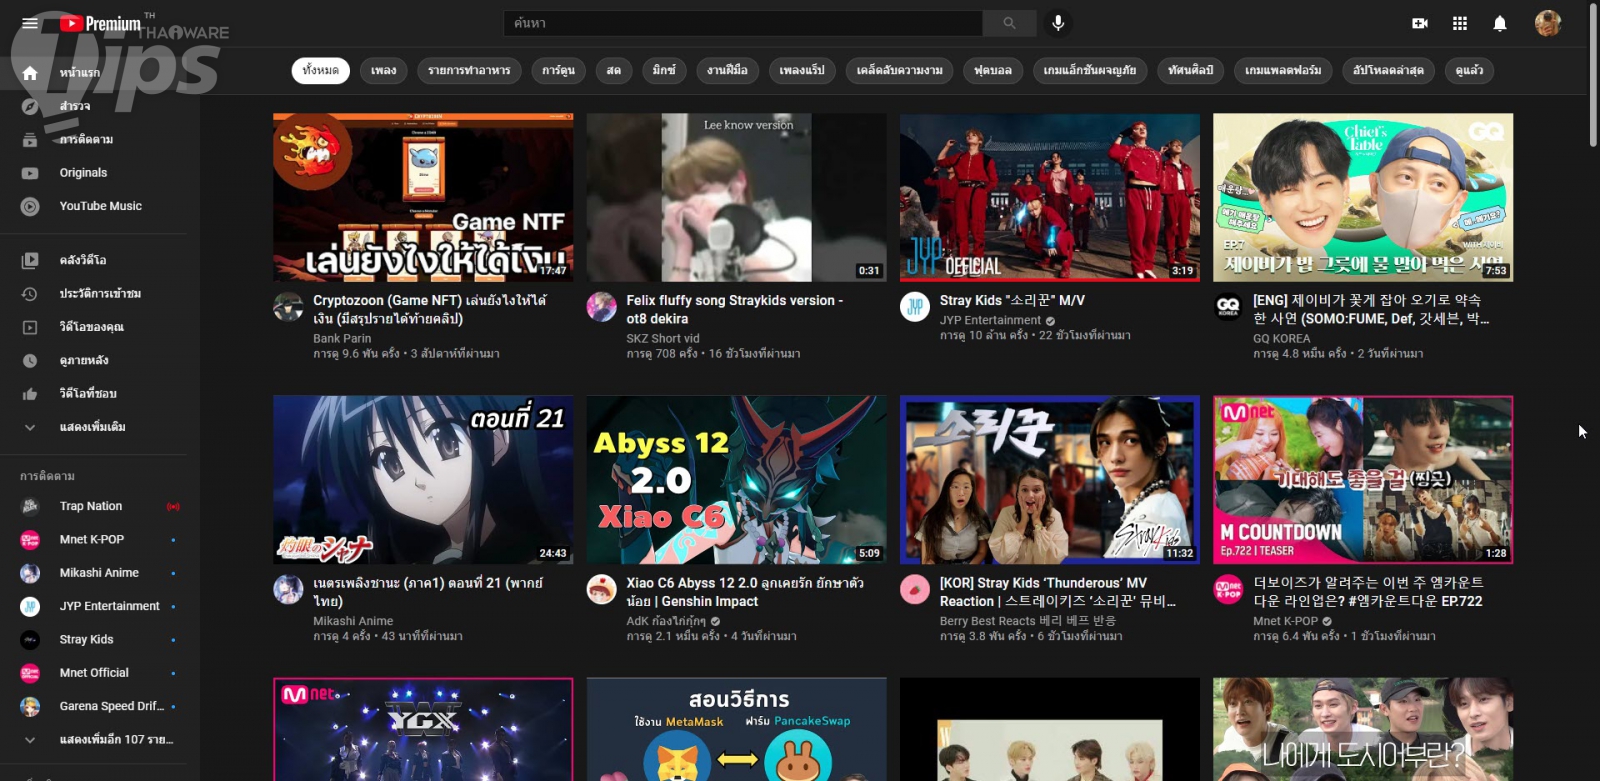This screenshot has width=1600, height=781.
Task: Open the YouTube apps grid
Action: point(1460,23)
